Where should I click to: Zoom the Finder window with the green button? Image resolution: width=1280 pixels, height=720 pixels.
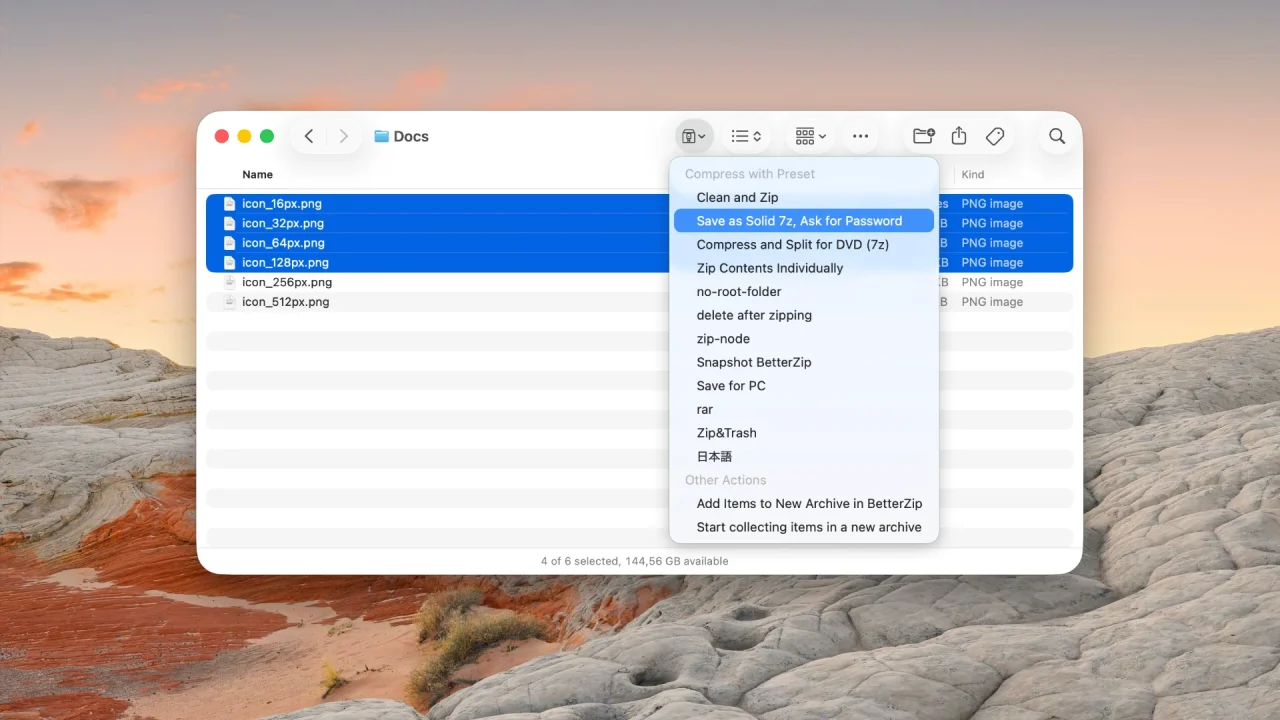(267, 136)
